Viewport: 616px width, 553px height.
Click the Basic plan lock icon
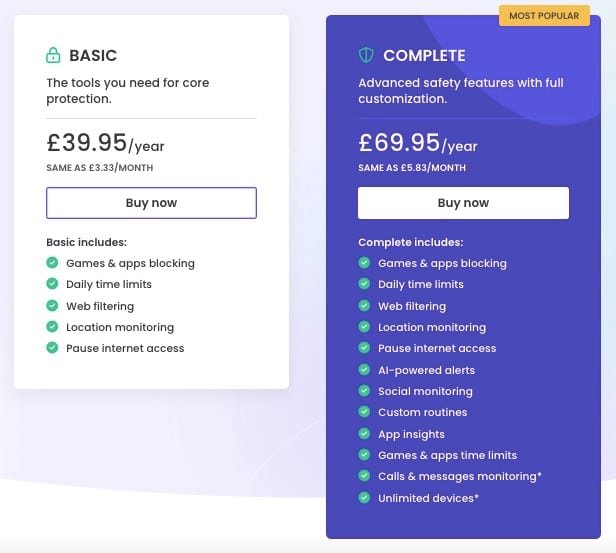coord(53,55)
